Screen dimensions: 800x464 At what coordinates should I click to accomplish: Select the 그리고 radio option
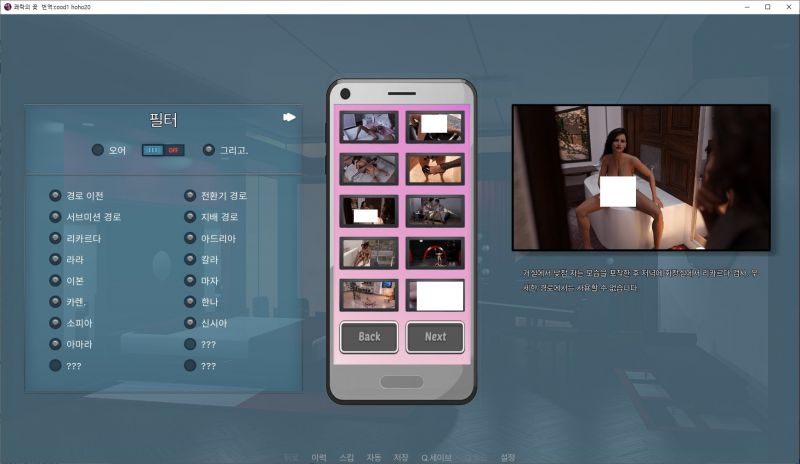[x=208, y=150]
